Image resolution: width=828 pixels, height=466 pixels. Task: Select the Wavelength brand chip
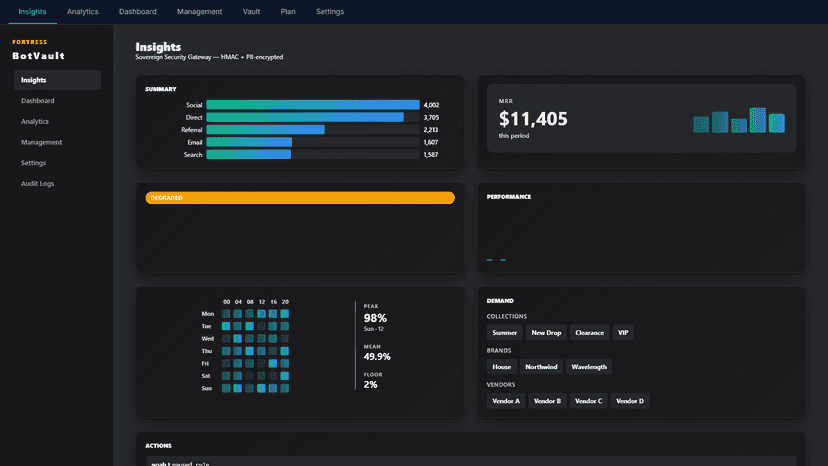(589, 367)
